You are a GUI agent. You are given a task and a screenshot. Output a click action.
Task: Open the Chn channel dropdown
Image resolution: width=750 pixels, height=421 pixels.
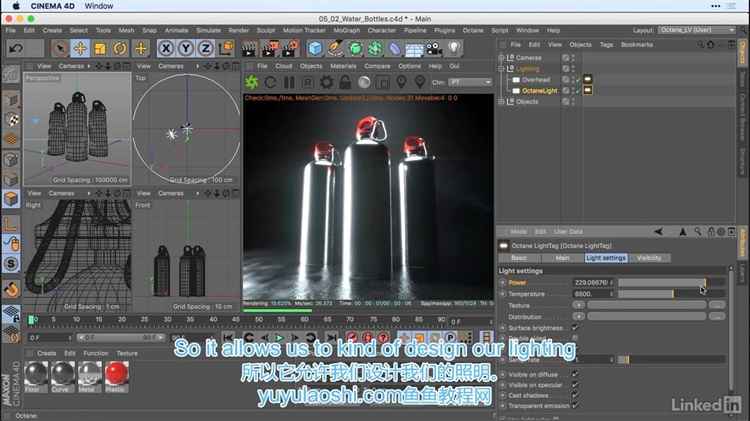[x=470, y=82]
